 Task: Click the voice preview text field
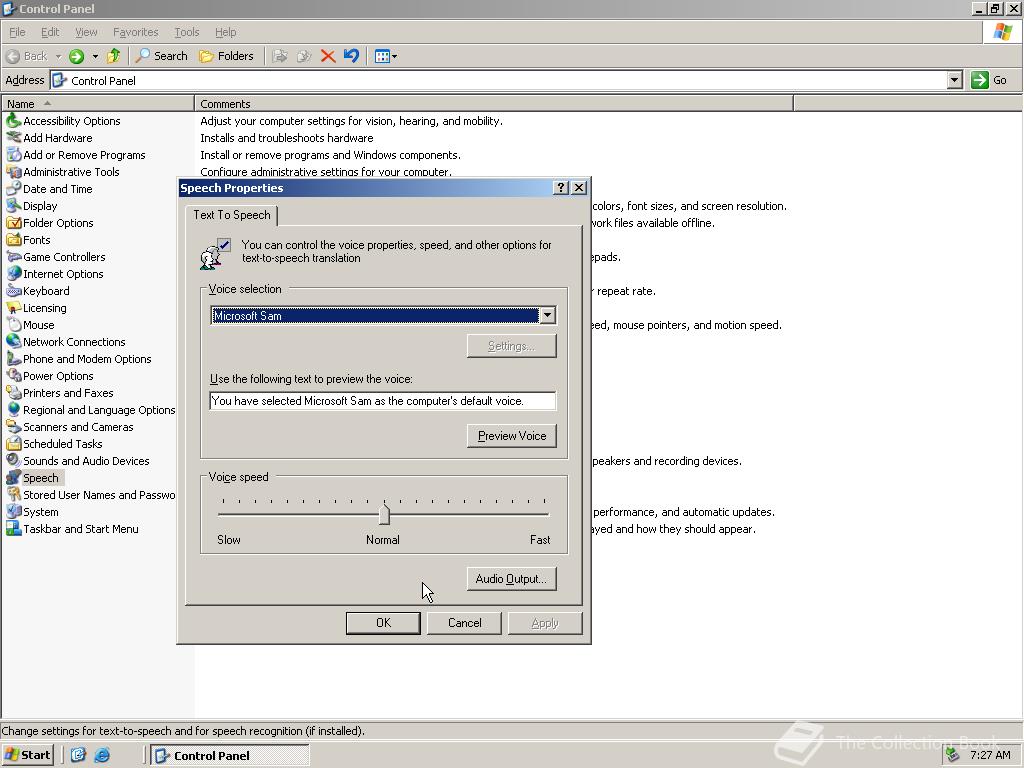pos(383,401)
